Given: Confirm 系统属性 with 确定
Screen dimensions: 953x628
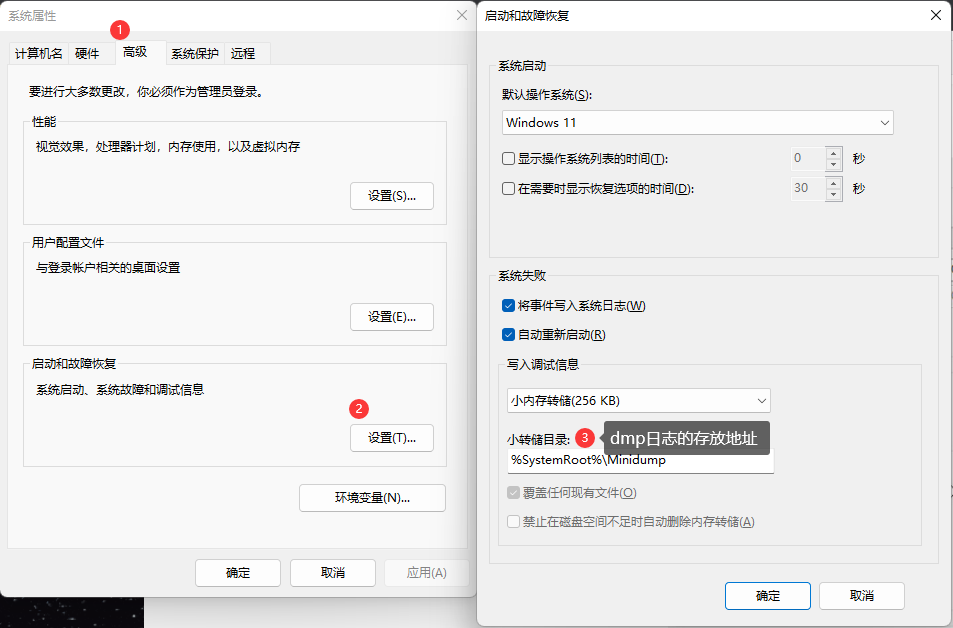Looking at the screenshot, I should pyautogui.click(x=238, y=573).
